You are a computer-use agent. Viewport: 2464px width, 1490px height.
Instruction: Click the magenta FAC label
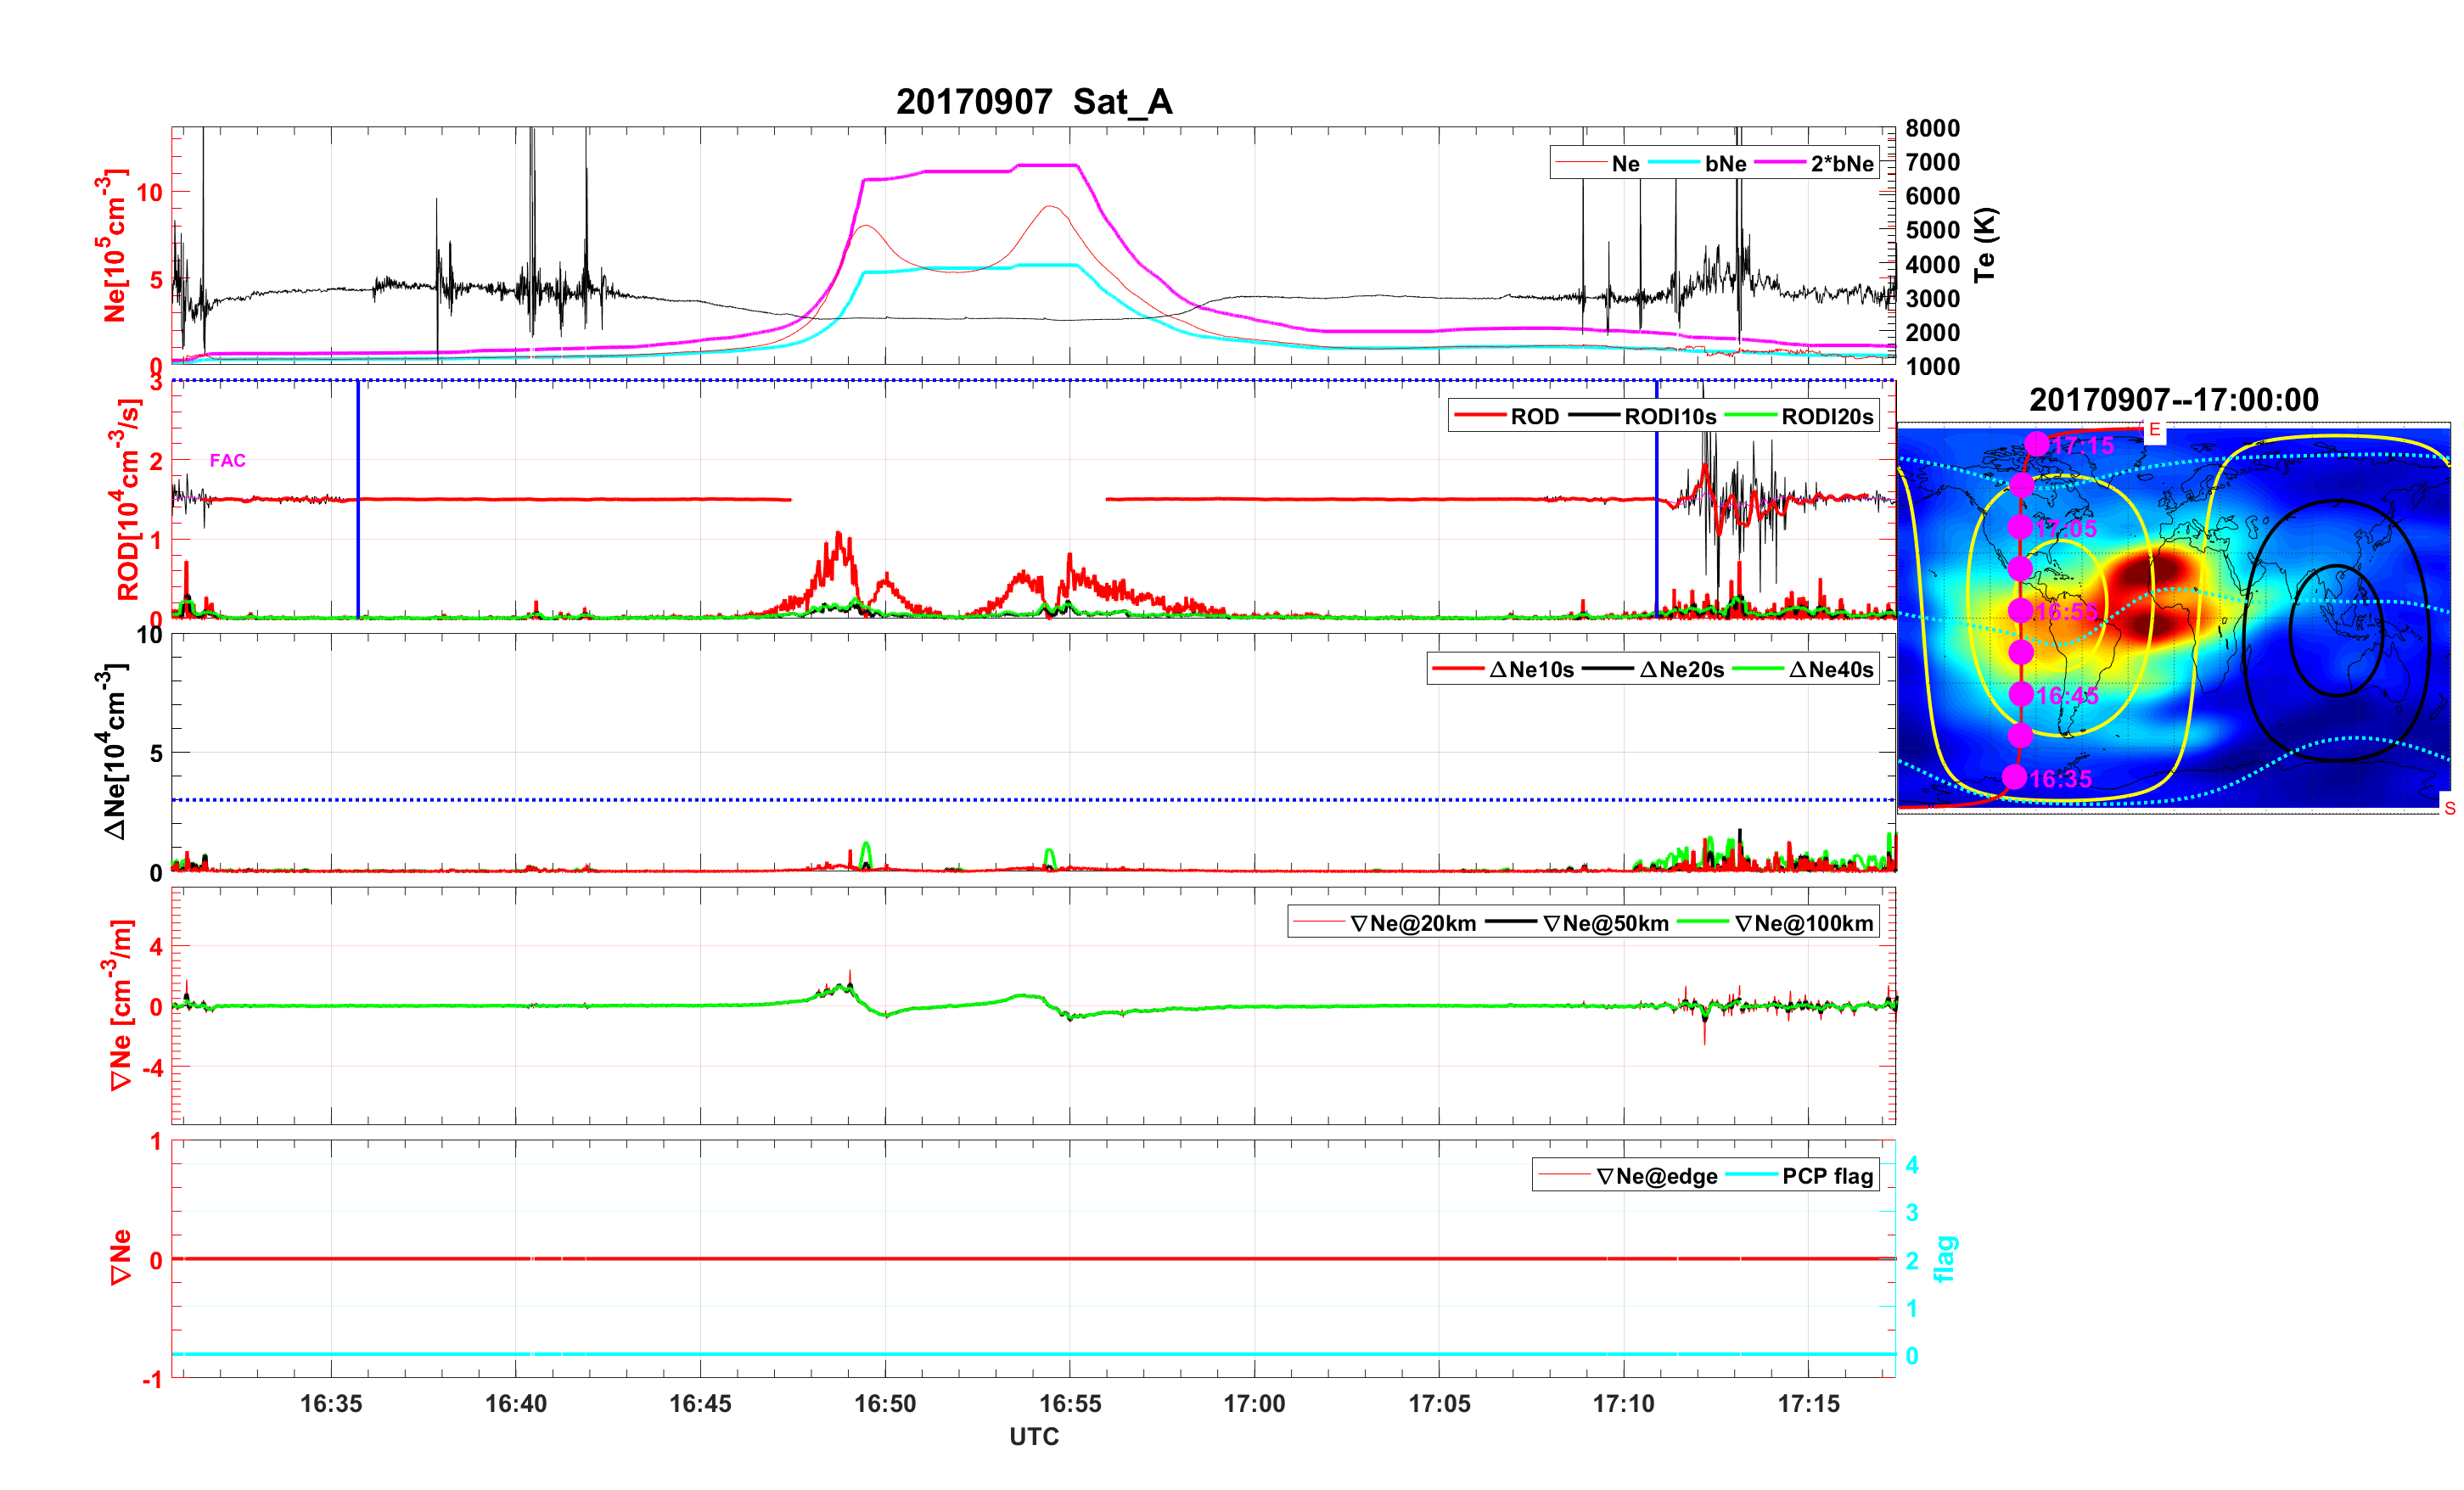[227, 460]
